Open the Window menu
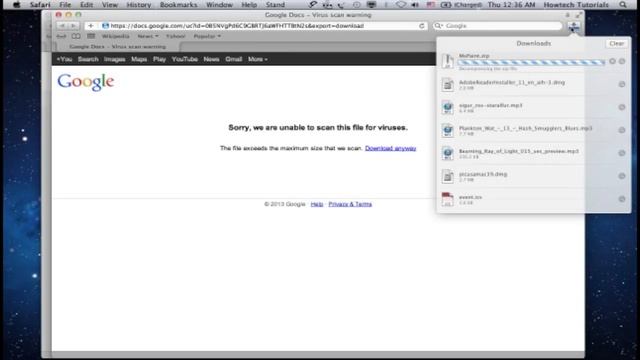Image resolution: width=640 pixels, height=360 pixels. point(219,5)
